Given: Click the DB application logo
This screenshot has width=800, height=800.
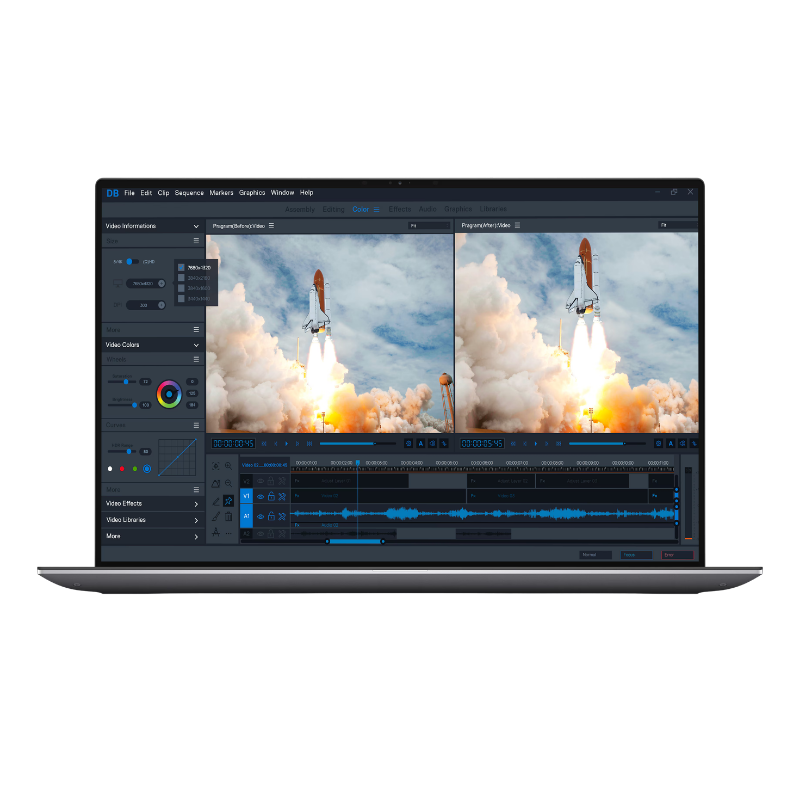Looking at the screenshot, I should coord(112,193).
